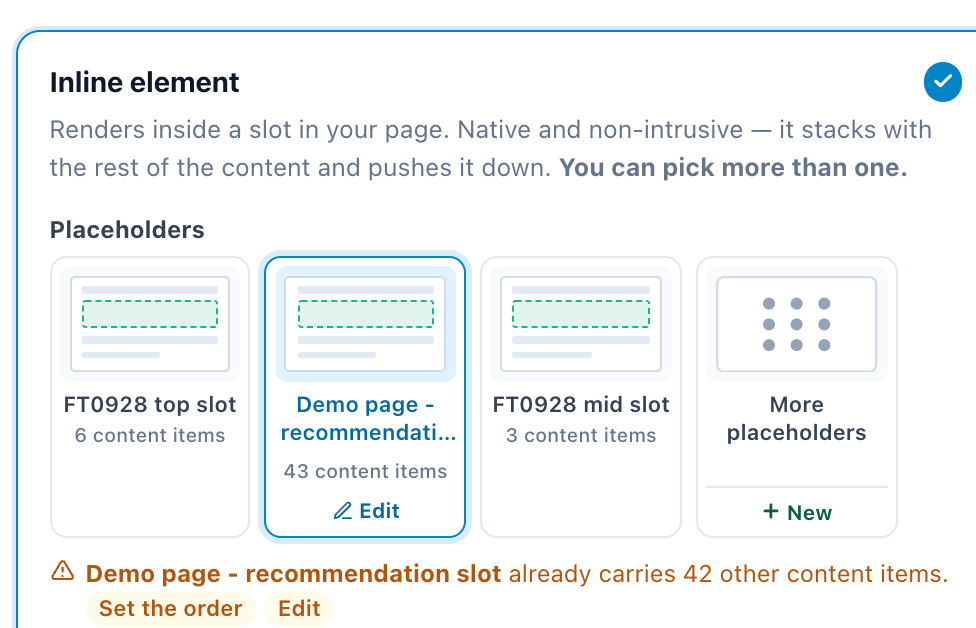The height and width of the screenshot is (628, 976).
Task: Click the 'Demo page - recommendation slot' warning text
Action: click(x=293, y=574)
